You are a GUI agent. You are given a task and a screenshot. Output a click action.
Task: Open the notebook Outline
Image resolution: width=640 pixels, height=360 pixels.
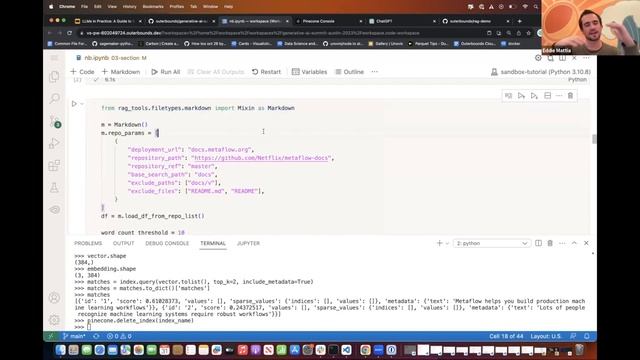(349, 72)
